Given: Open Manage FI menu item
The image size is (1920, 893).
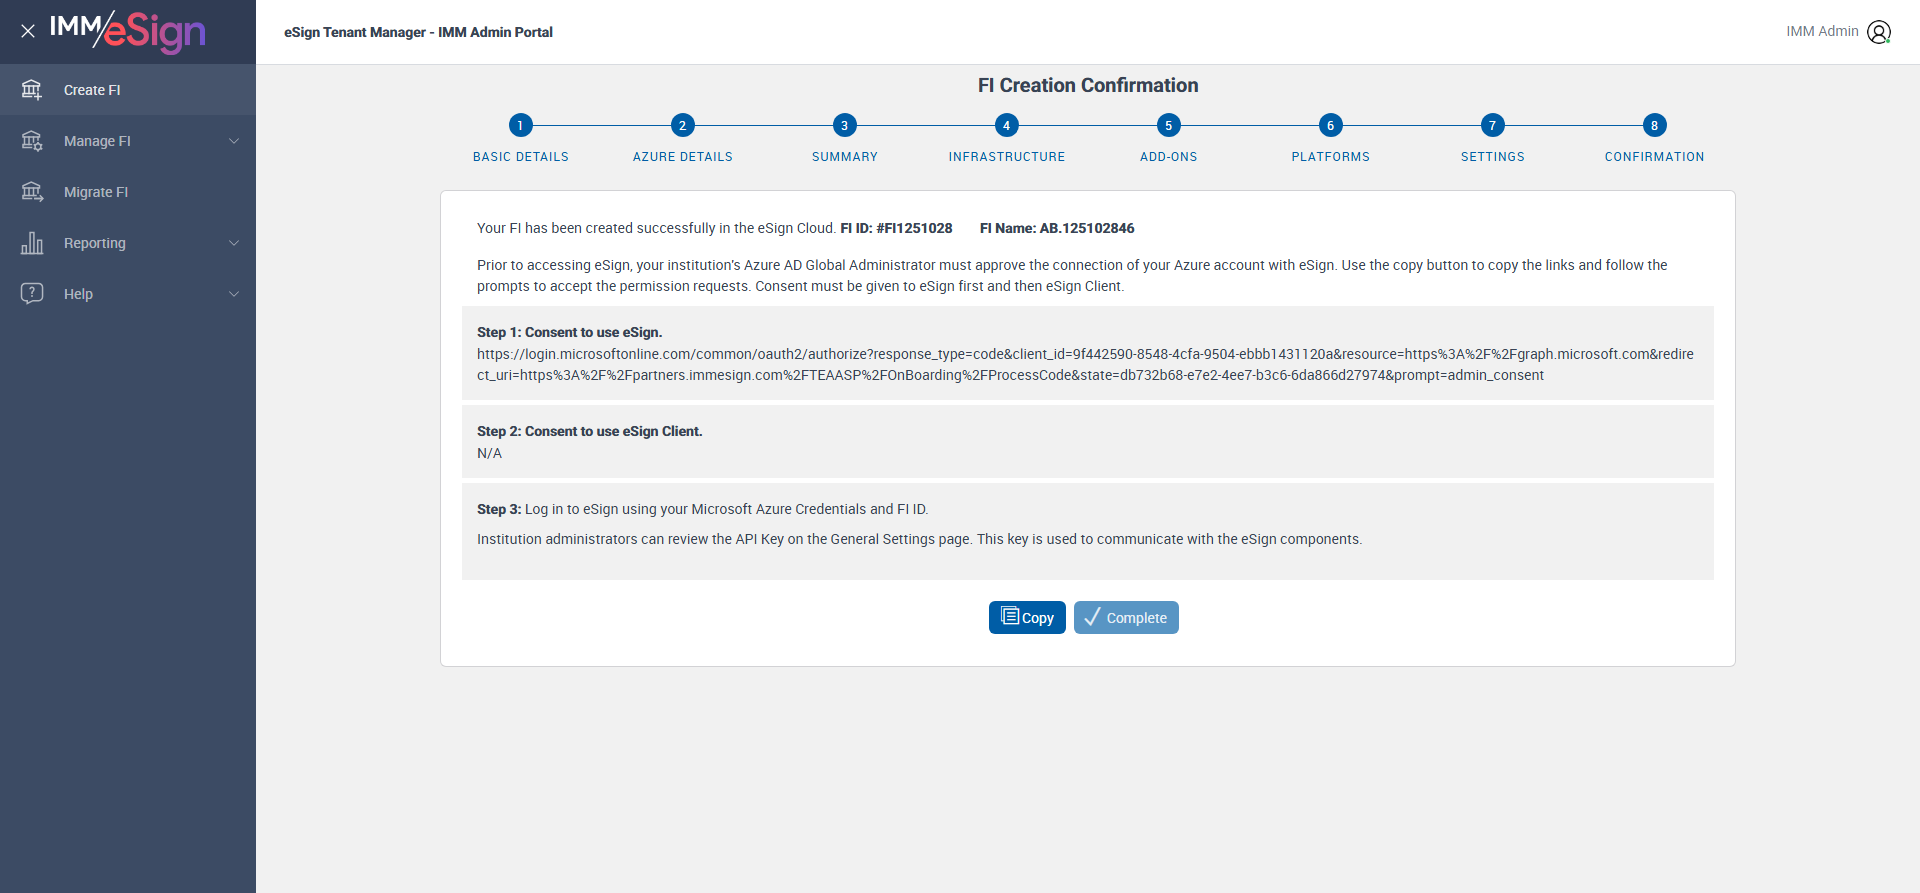Looking at the screenshot, I should [128, 141].
